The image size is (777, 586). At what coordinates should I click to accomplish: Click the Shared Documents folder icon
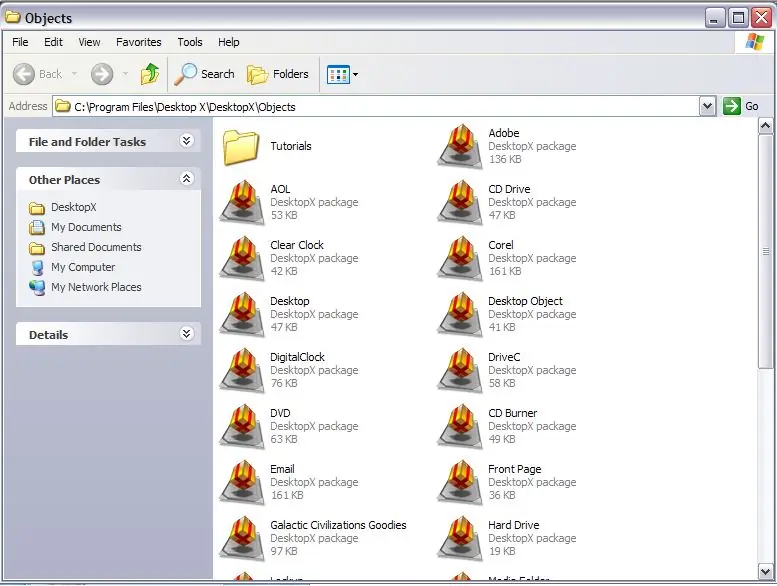(37, 248)
